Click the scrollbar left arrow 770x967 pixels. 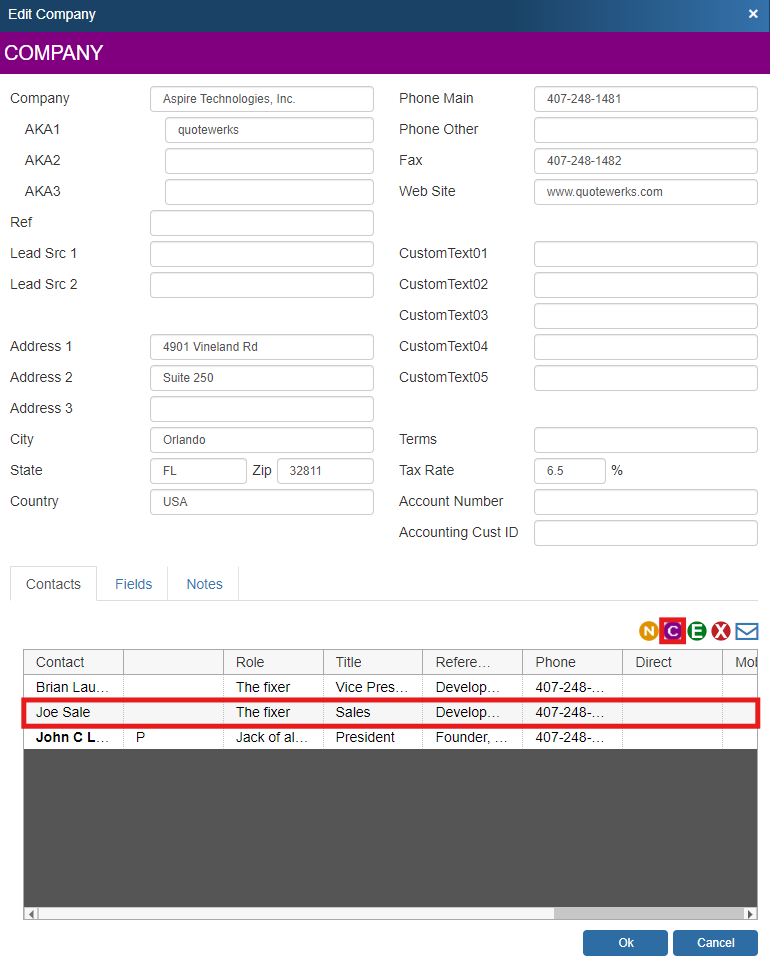tap(31, 914)
